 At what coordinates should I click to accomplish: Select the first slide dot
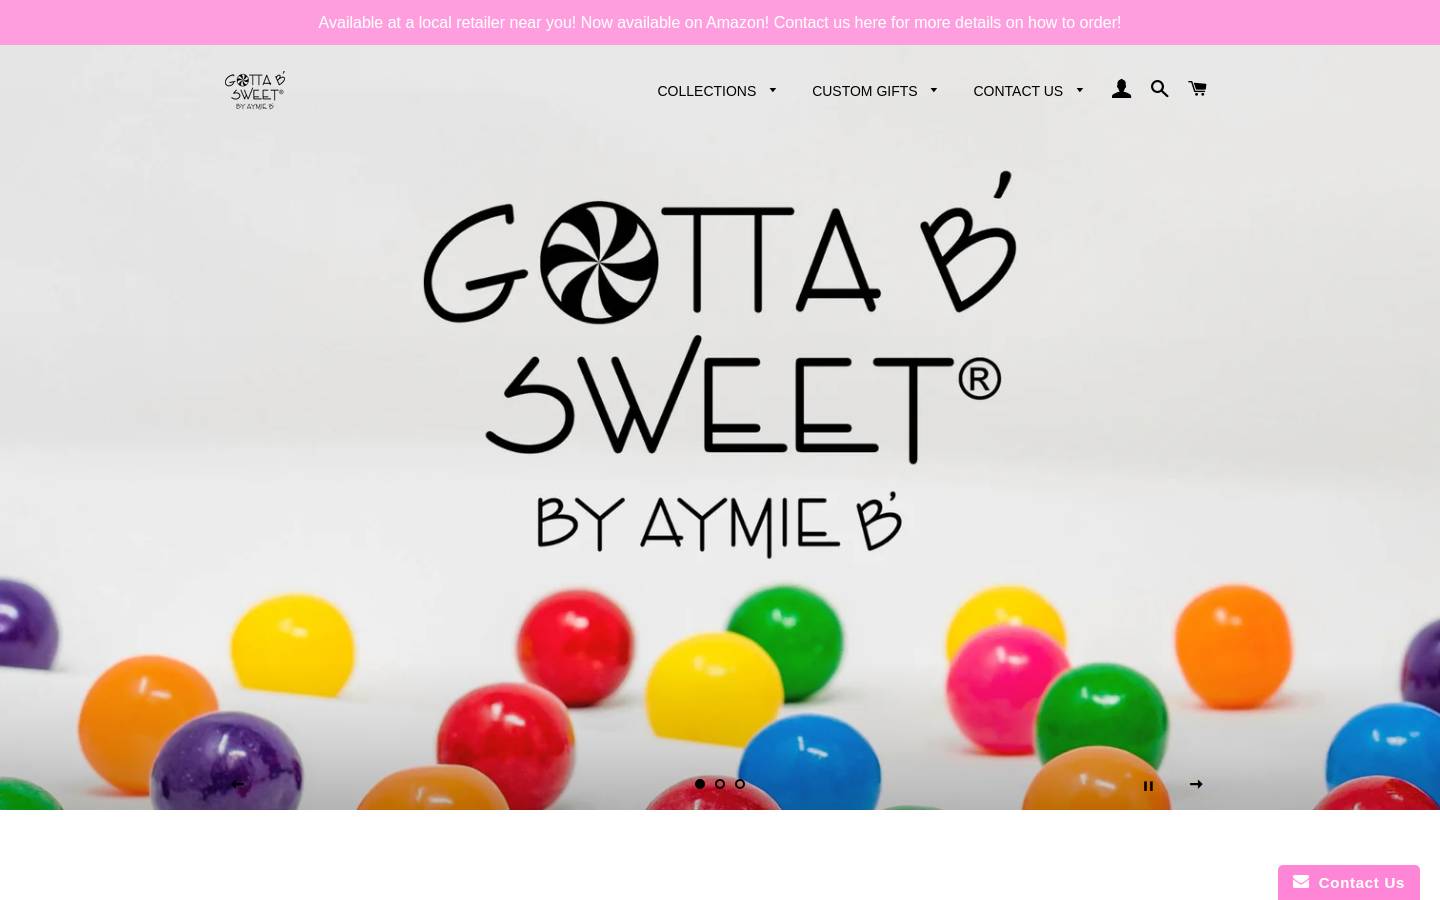[700, 784]
